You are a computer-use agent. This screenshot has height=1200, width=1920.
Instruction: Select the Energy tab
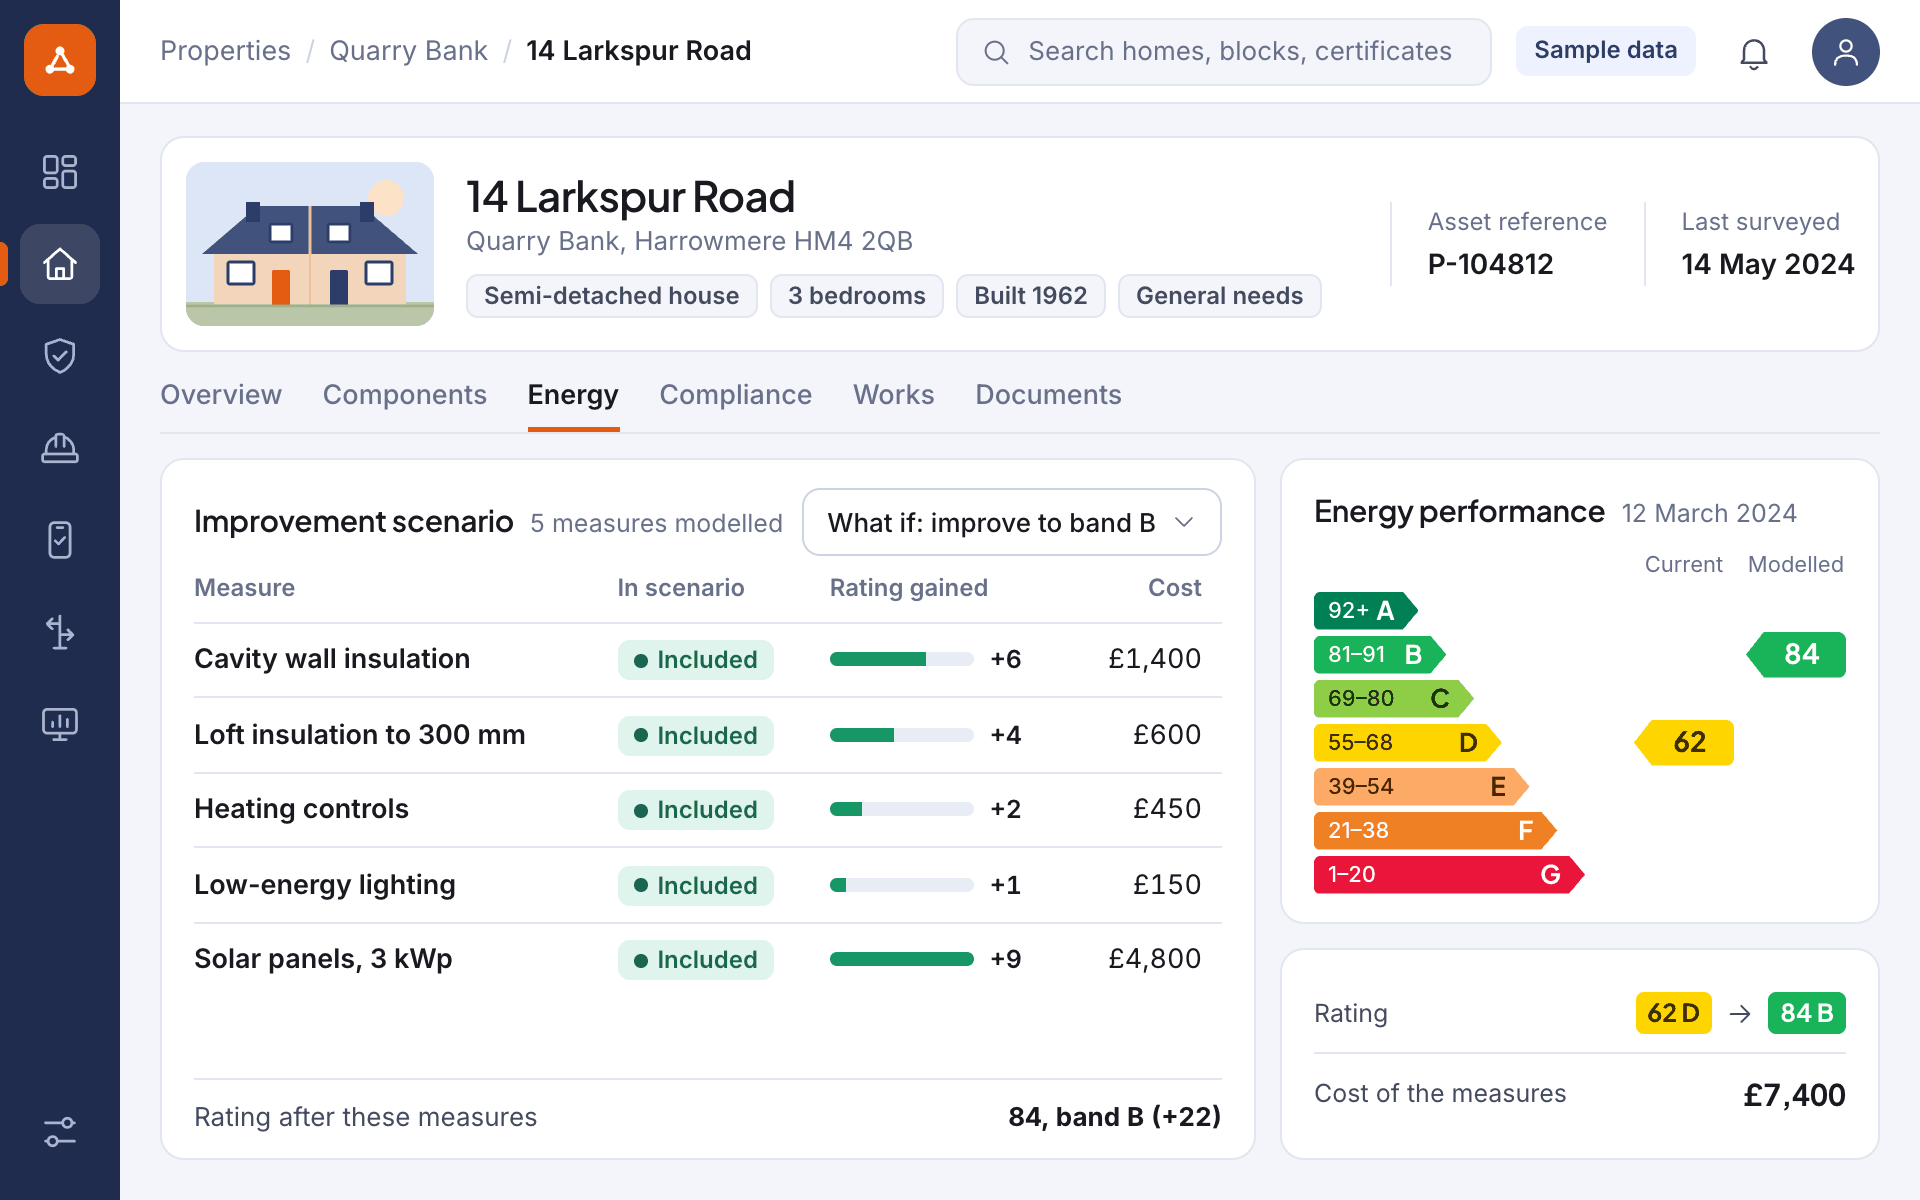[x=573, y=395]
